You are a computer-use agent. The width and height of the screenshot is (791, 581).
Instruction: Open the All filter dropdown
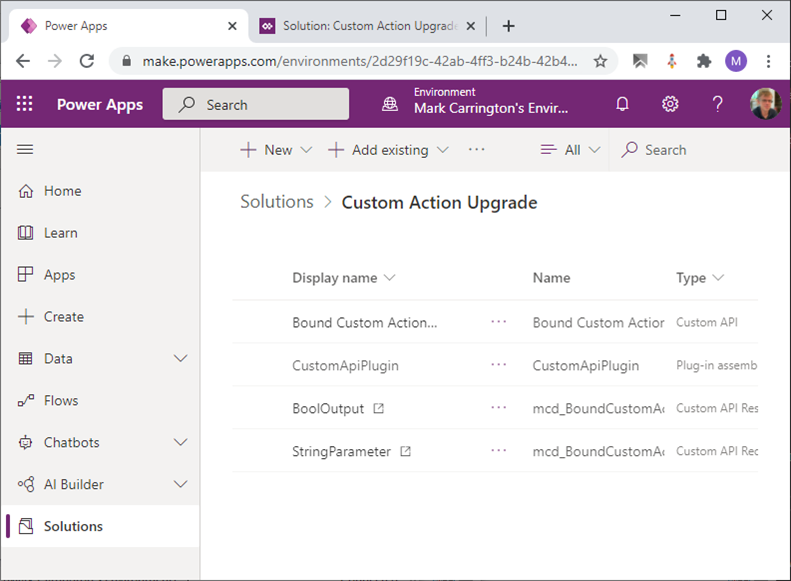(571, 150)
